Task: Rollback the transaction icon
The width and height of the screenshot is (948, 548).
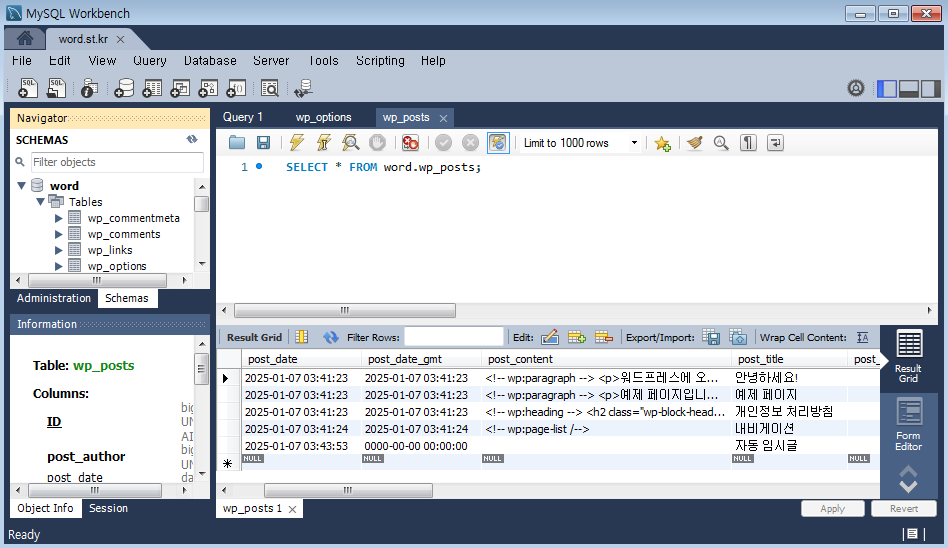Action: pos(470,143)
